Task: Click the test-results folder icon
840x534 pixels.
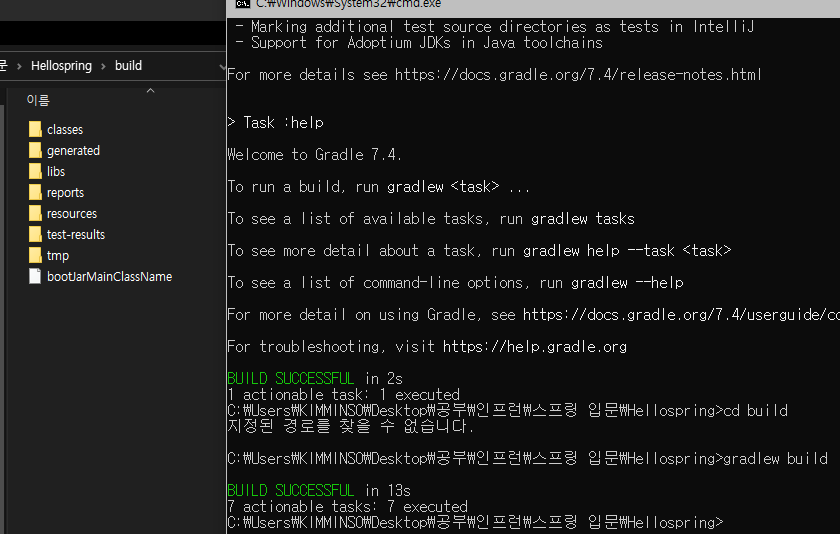Action: [35, 234]
